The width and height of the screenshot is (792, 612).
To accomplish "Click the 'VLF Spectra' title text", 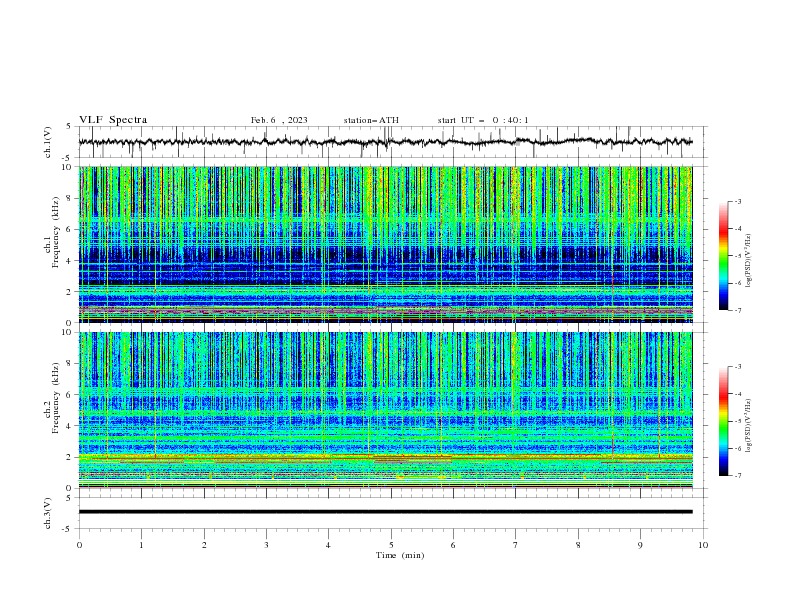I will 113,120.
